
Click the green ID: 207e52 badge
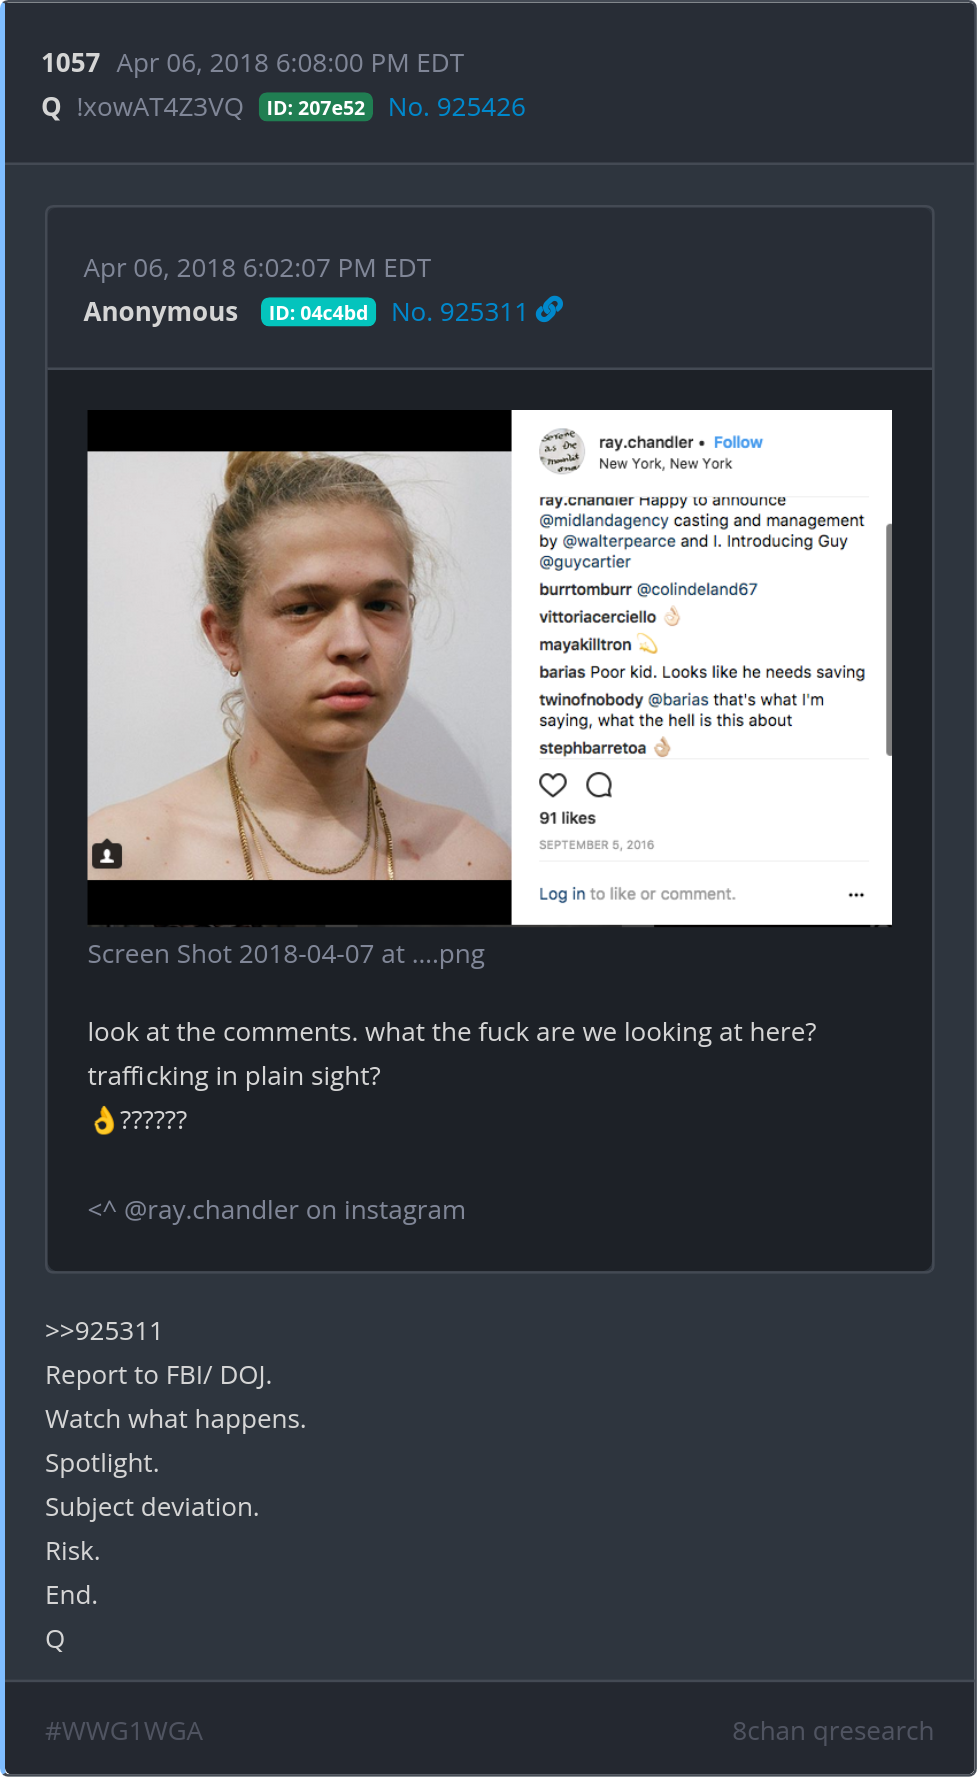tap(316, 108)
